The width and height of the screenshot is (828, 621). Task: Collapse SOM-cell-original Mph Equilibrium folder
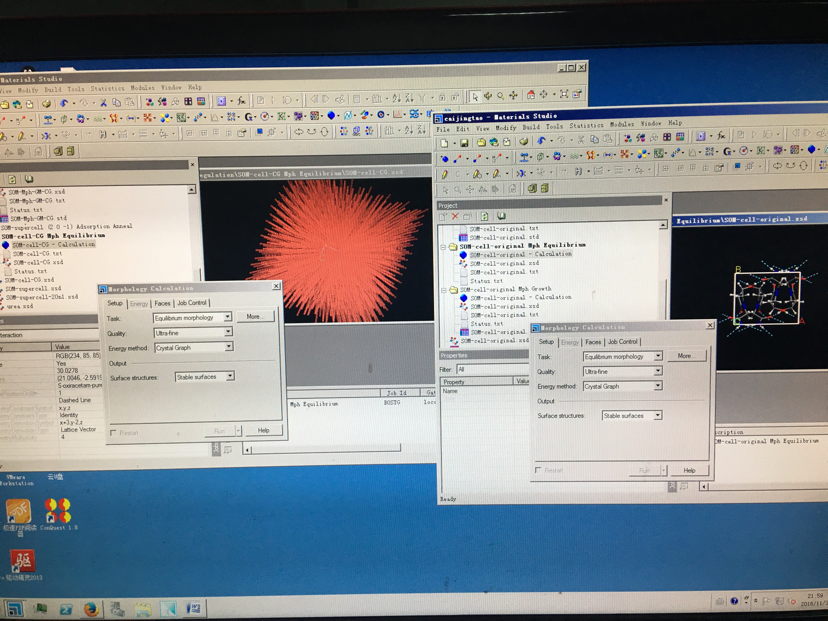[444, 247]
